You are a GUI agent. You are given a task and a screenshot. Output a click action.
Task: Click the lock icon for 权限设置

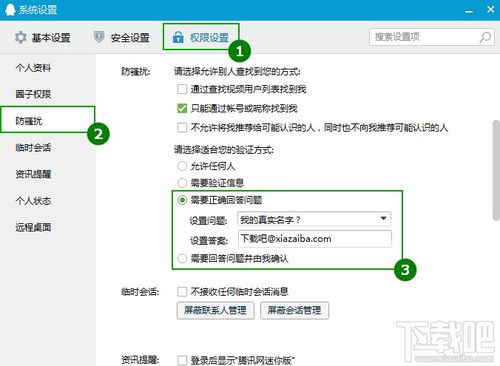pyautogui.click(x=178, y=37)
